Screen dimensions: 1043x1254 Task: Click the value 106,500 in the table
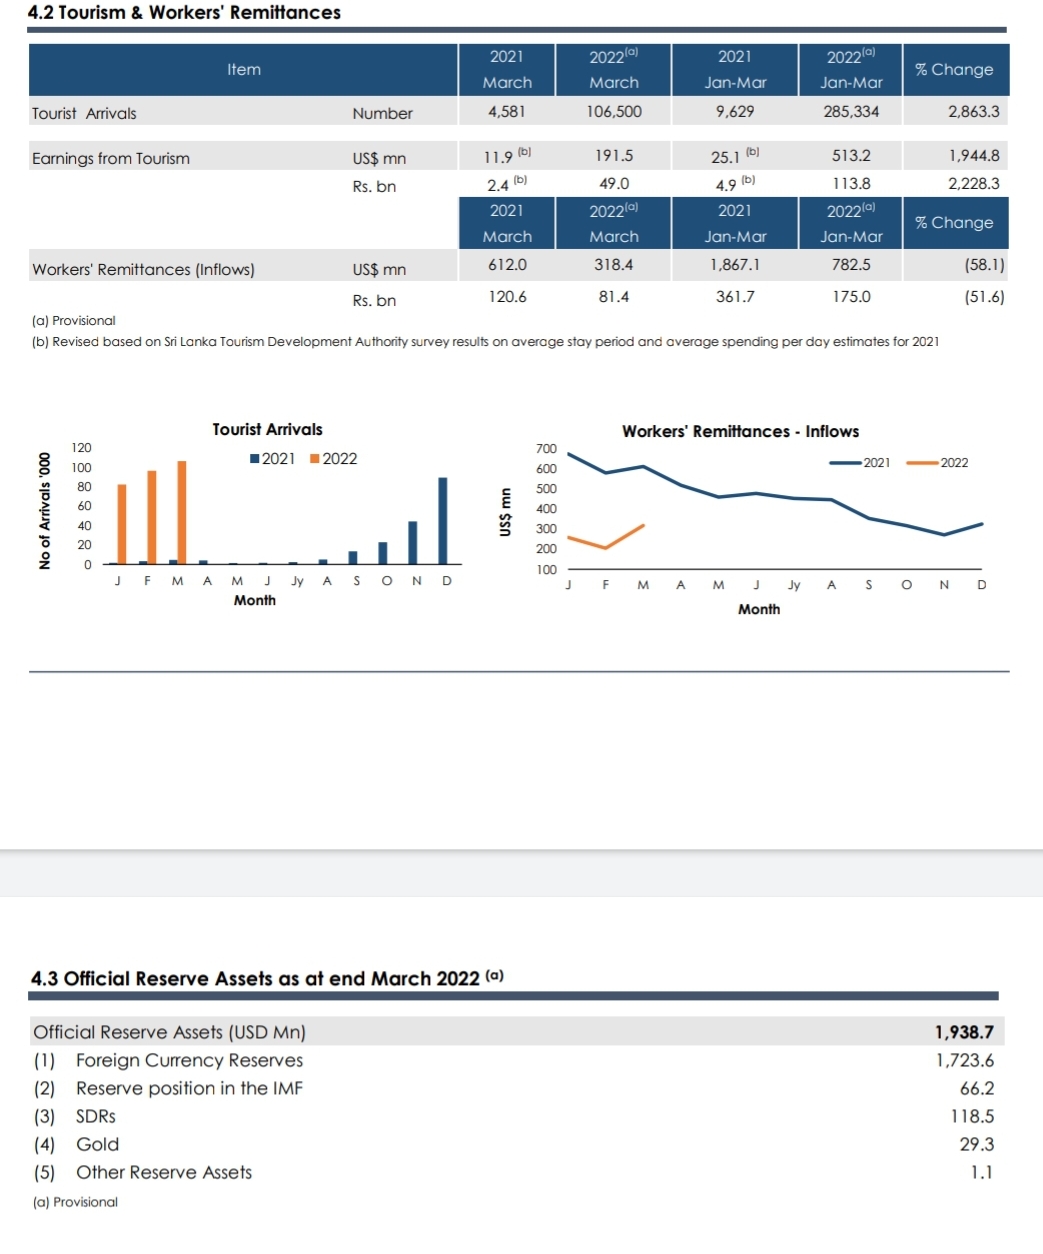pos(614,111)
